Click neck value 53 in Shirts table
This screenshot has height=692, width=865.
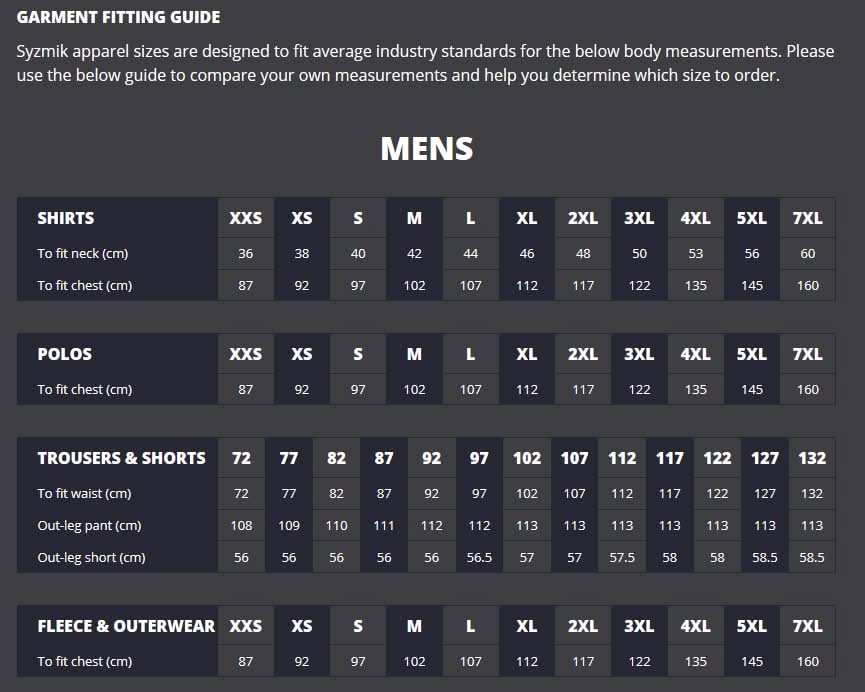coord(695,254)
